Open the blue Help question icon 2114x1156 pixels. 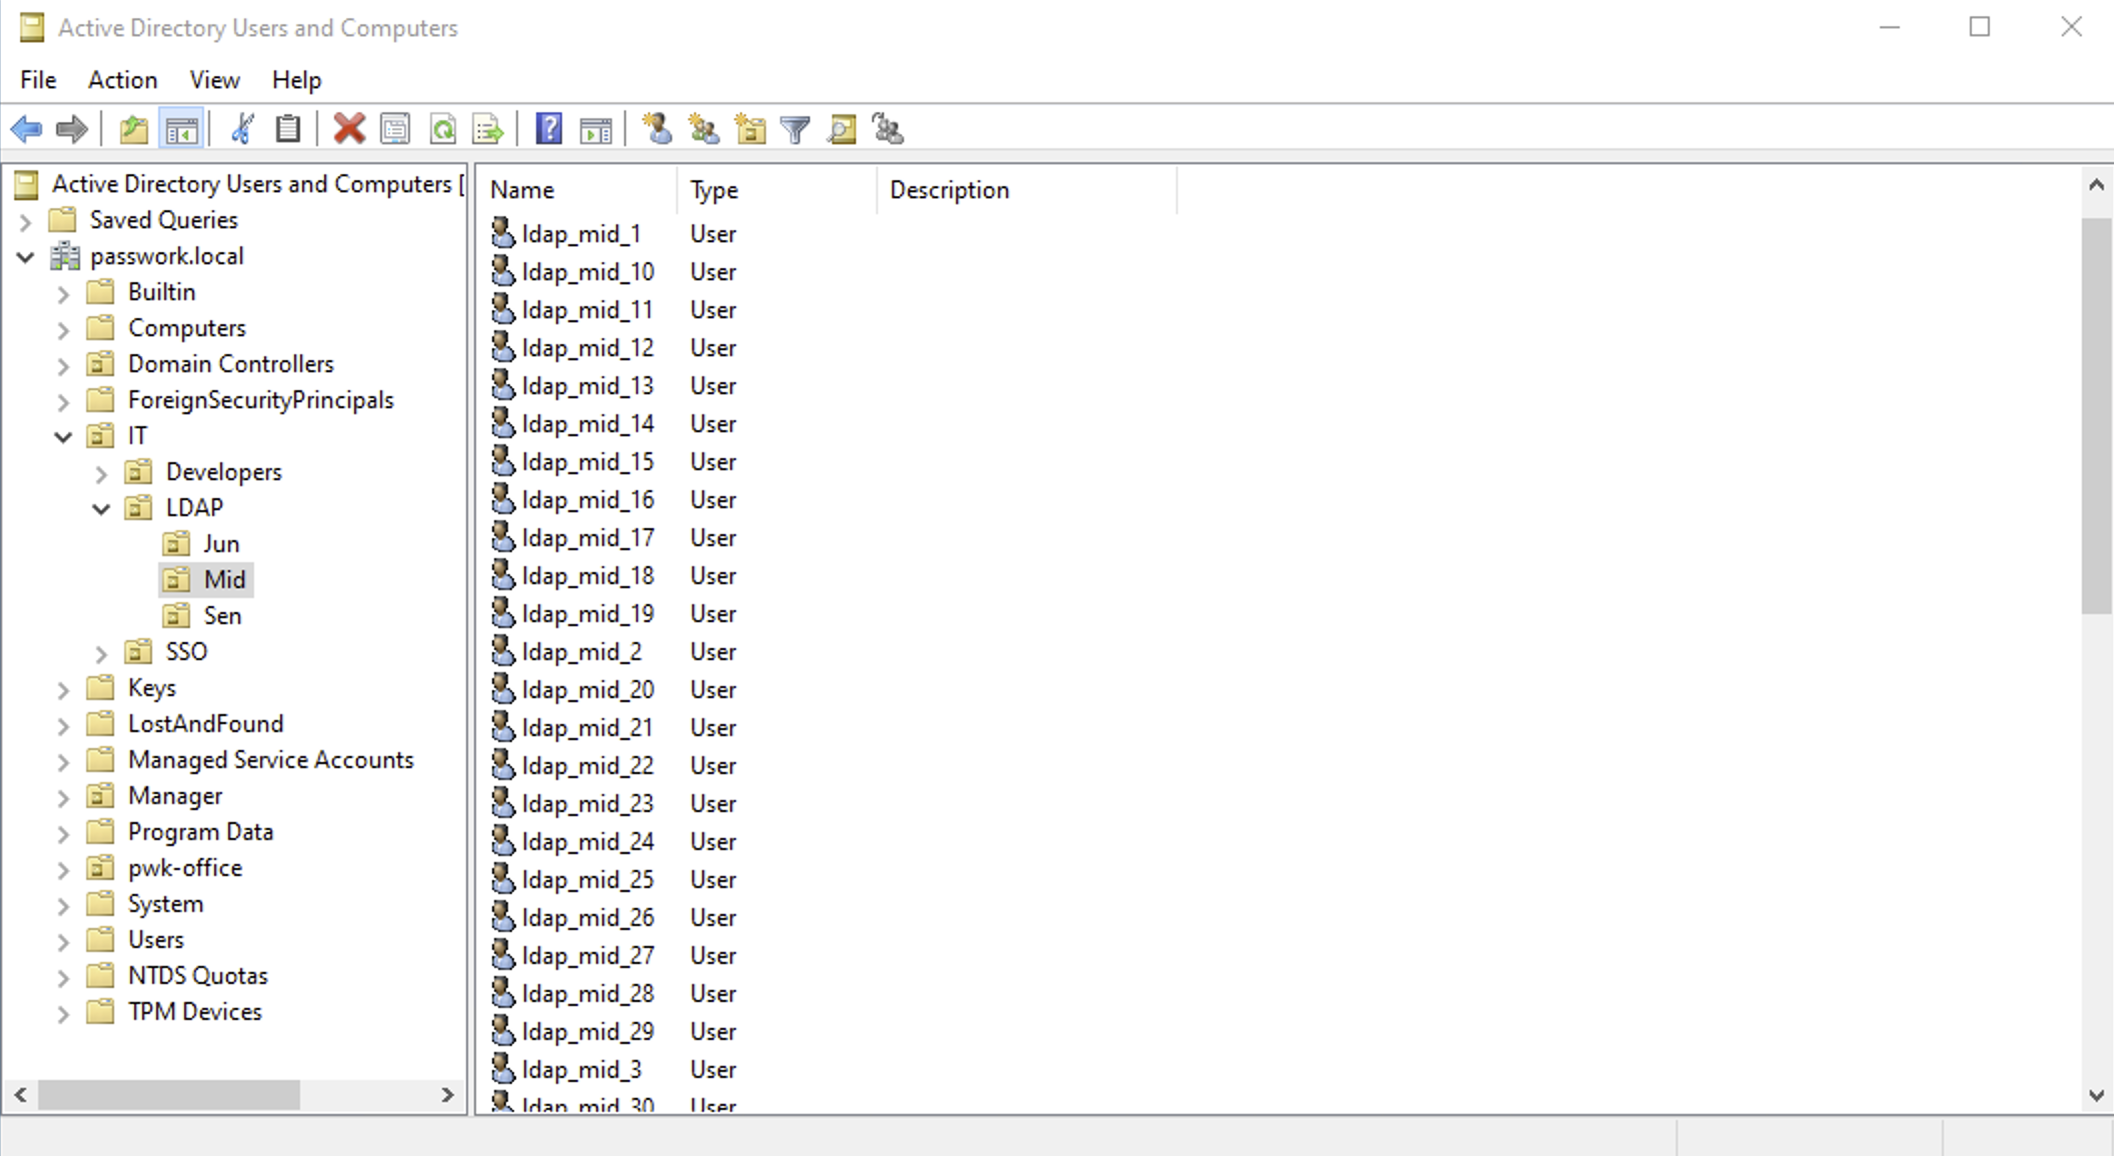click(x=549, y=129)
